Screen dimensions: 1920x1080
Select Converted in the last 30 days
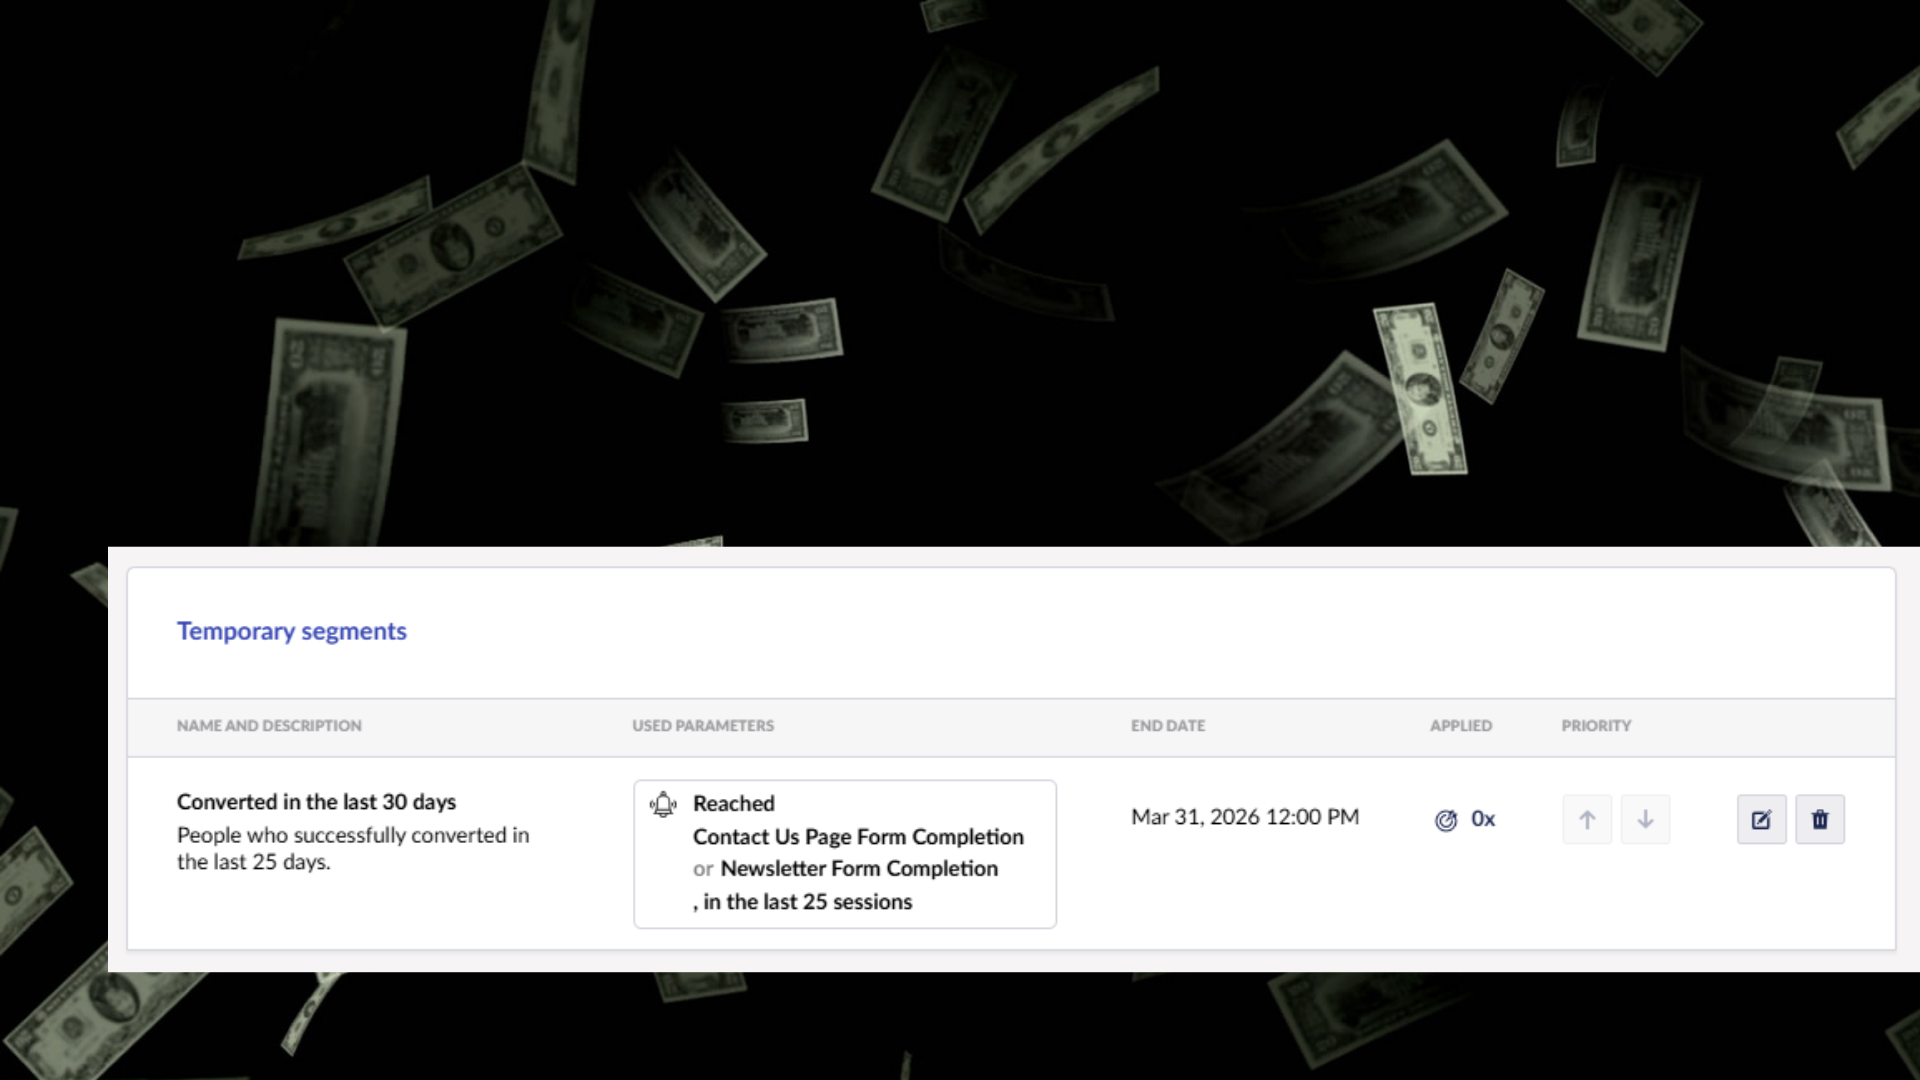point(316,802)
